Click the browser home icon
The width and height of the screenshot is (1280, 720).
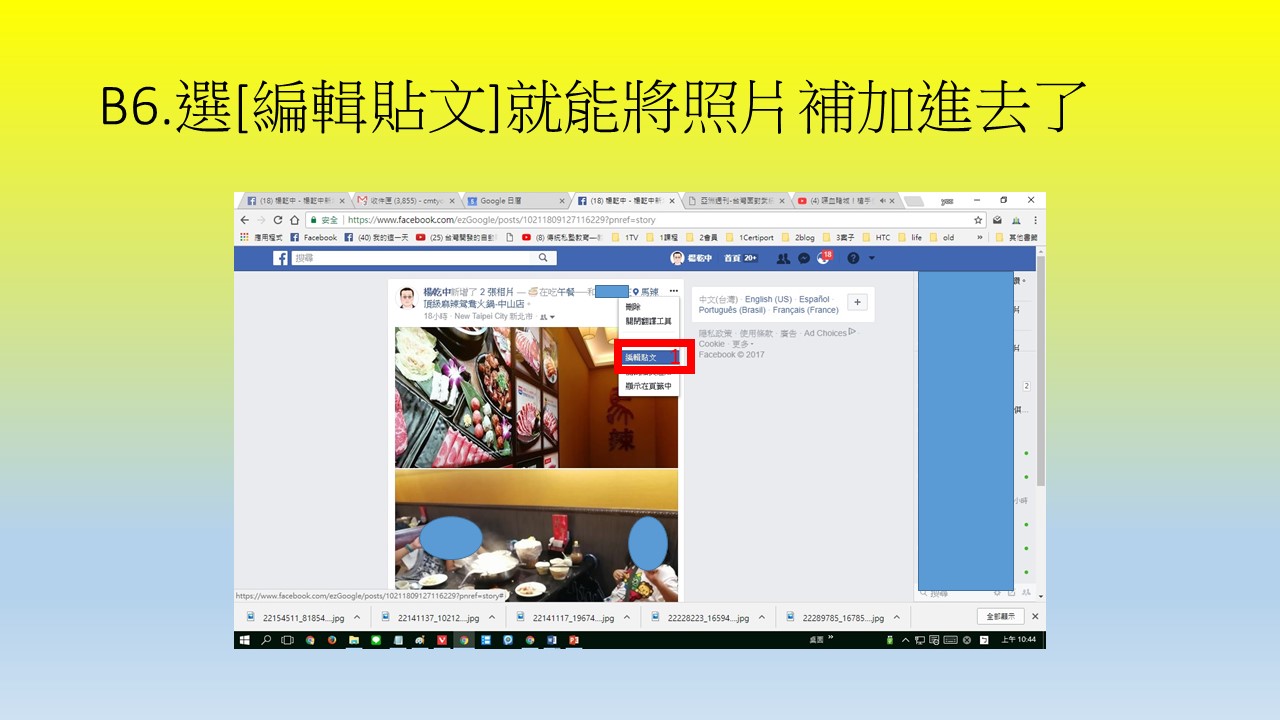pos(294,220)
